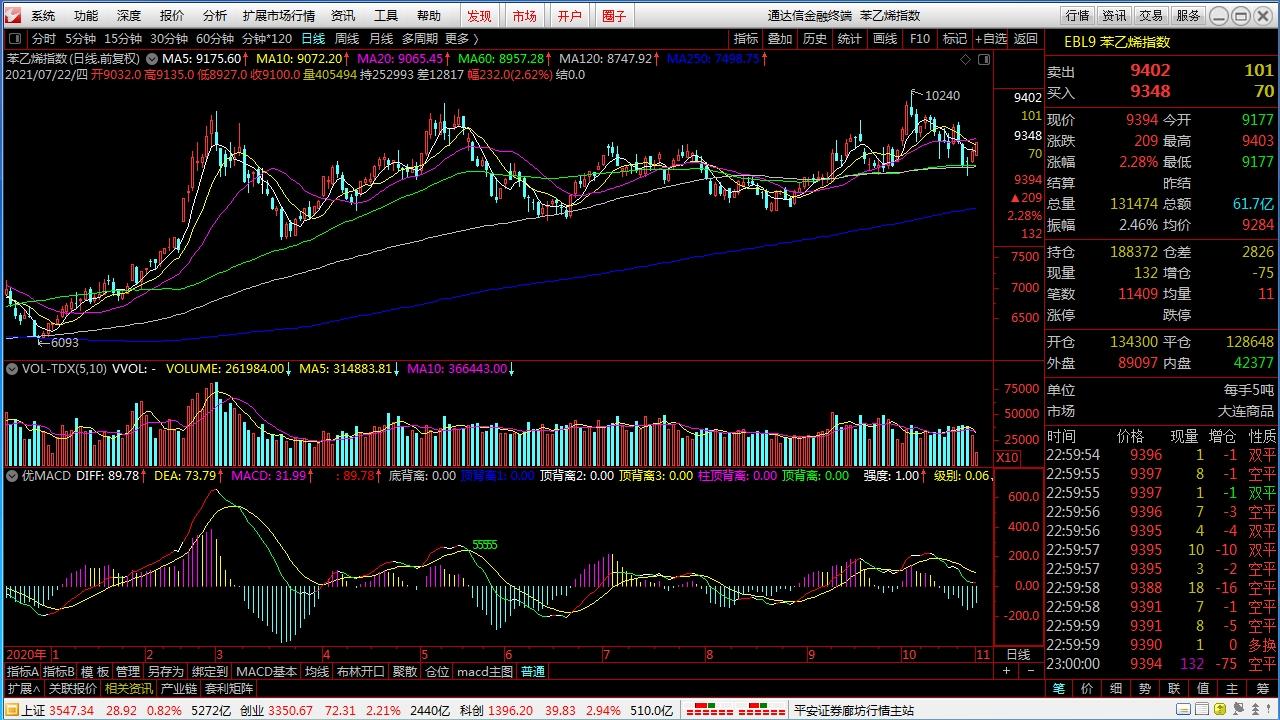Viewport: 1280px width, 720px height.
Task: Click the 10240 high price label
Action: [942, 96]
